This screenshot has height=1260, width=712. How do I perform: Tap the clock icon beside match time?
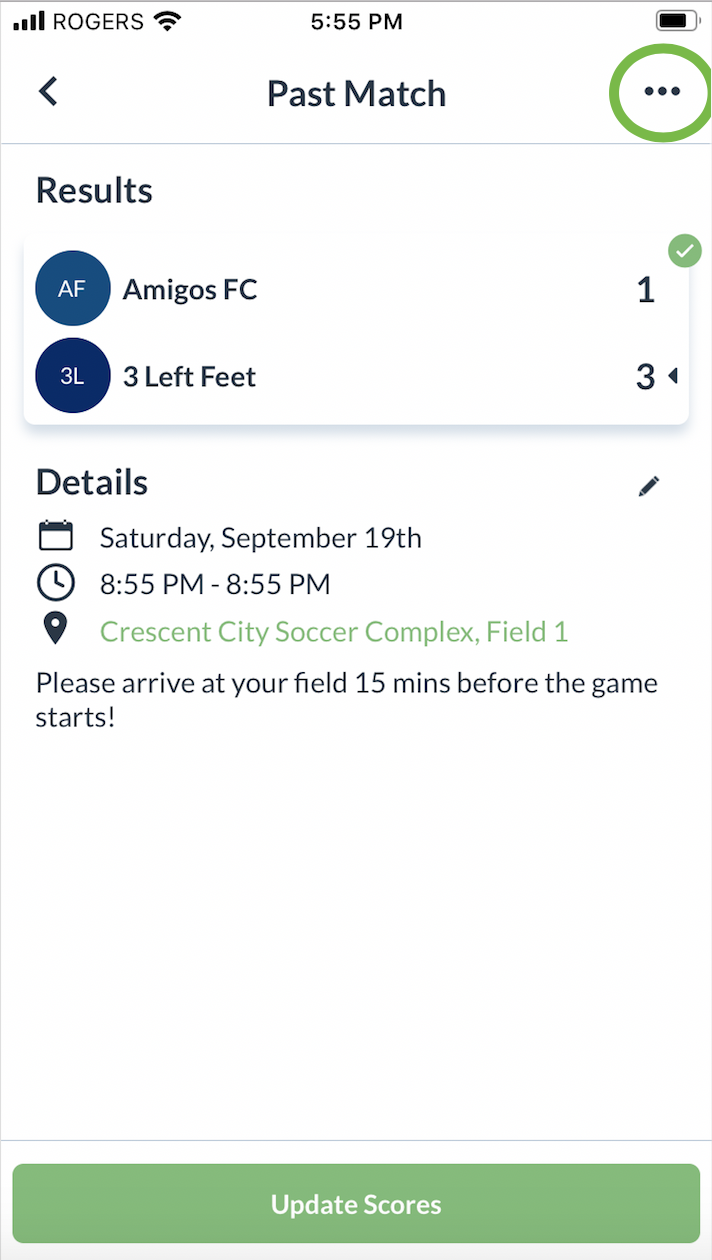56,582
